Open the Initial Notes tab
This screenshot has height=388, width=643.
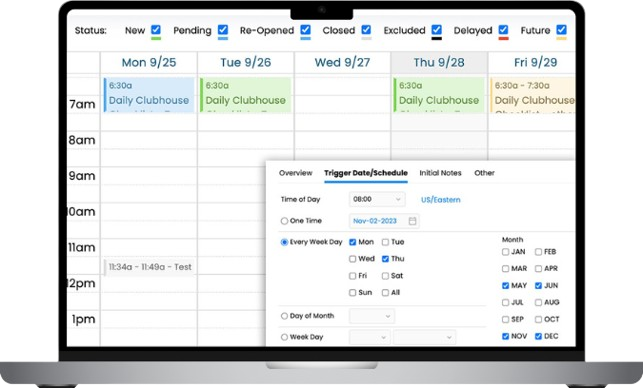pos(440,173)
